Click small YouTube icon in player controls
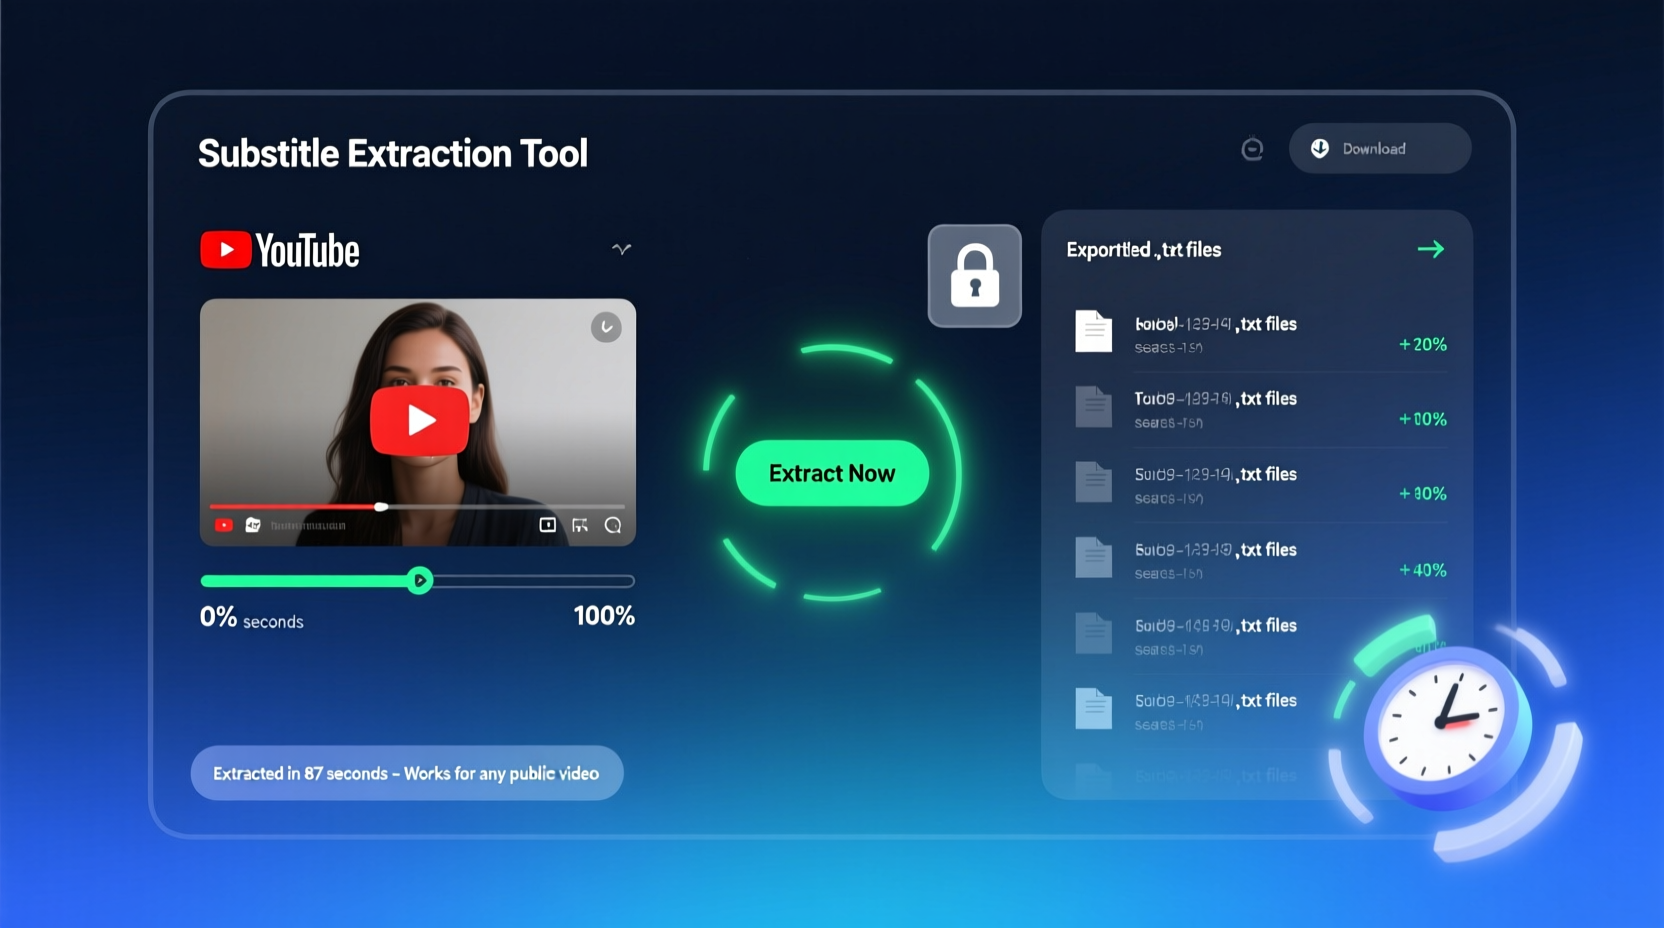The image size is (1664, 928). (224, 525)
